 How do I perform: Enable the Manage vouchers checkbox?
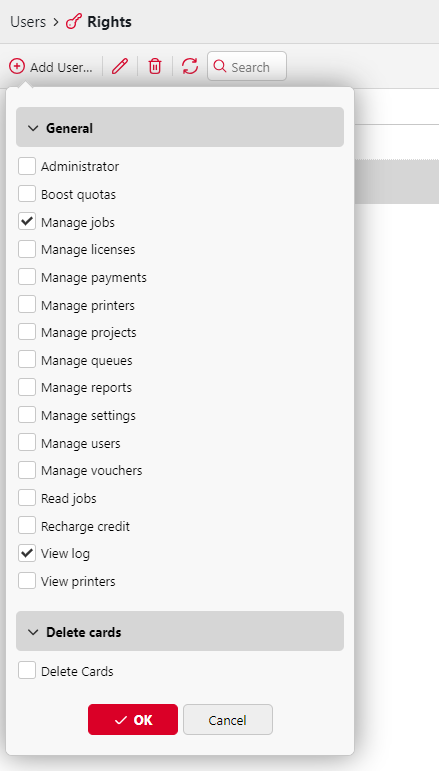(27, 471)
